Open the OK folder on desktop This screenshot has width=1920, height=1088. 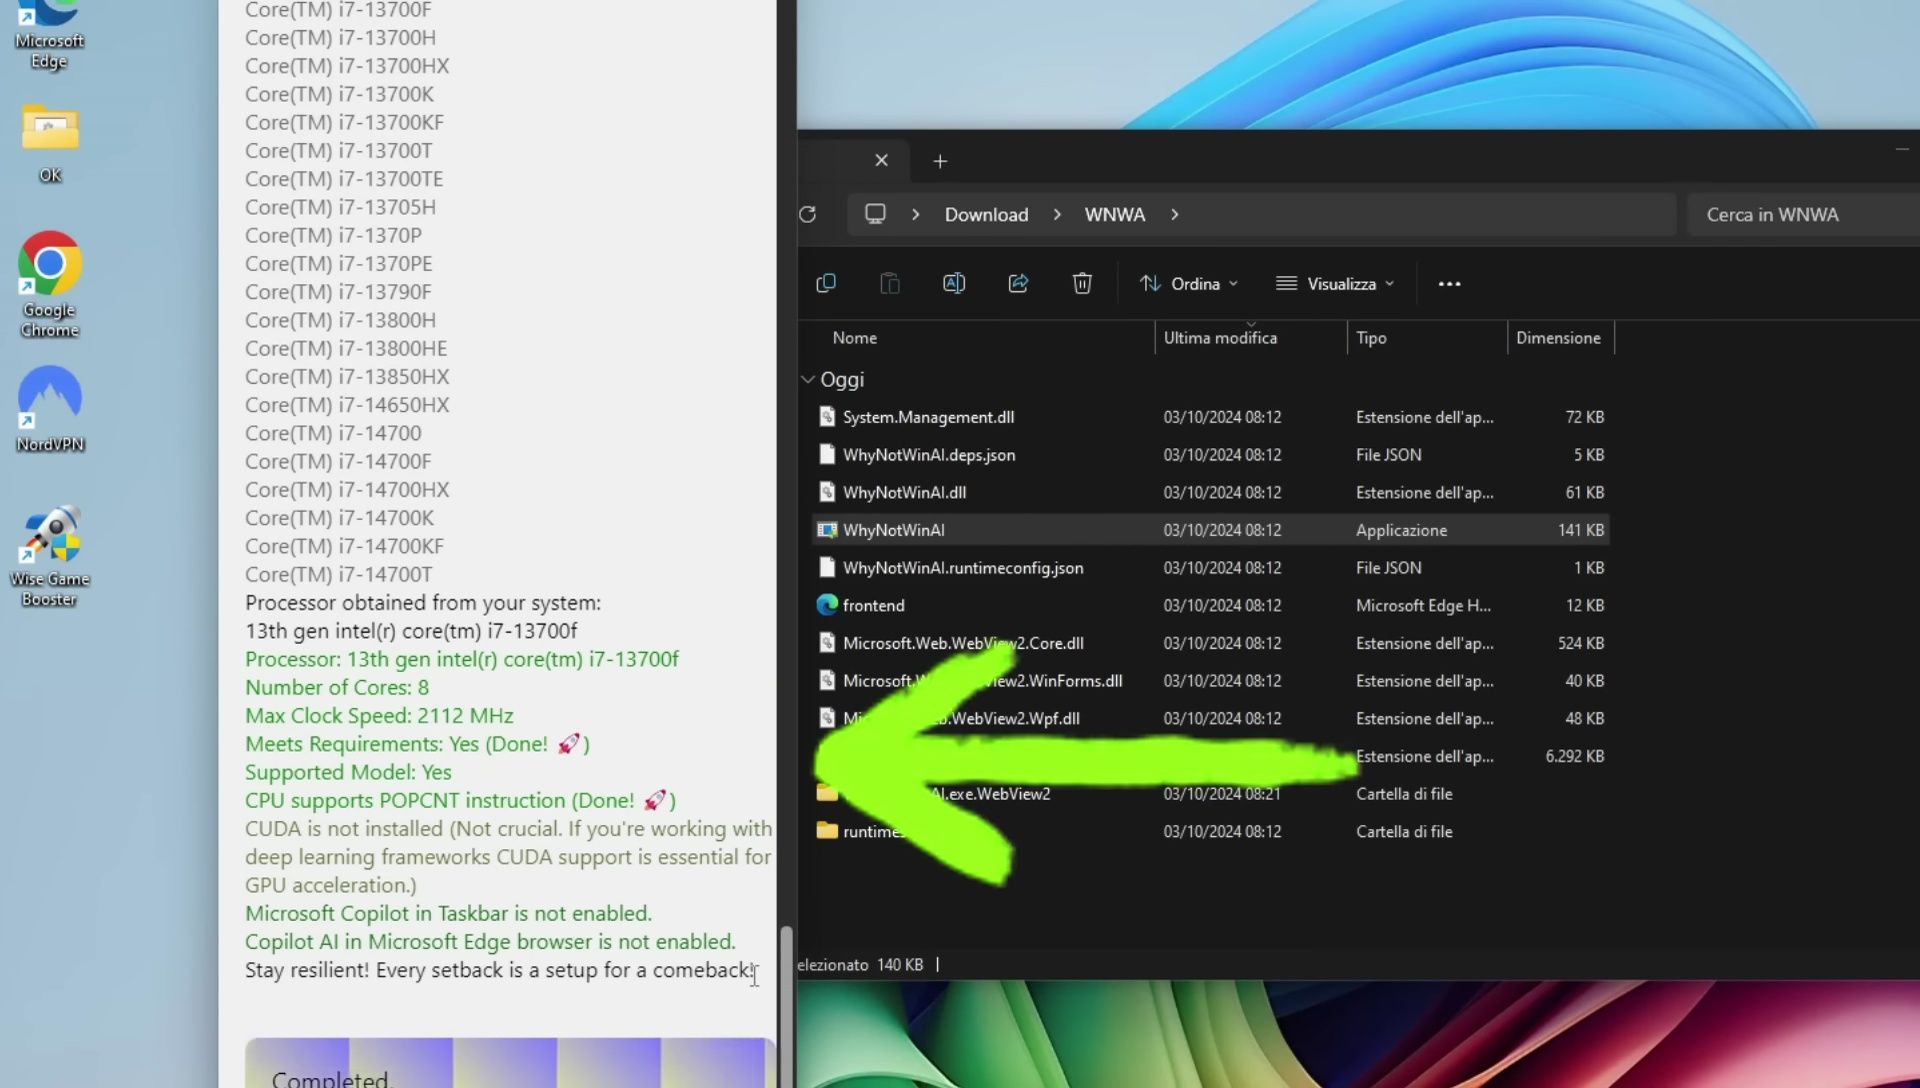(50, 144)
